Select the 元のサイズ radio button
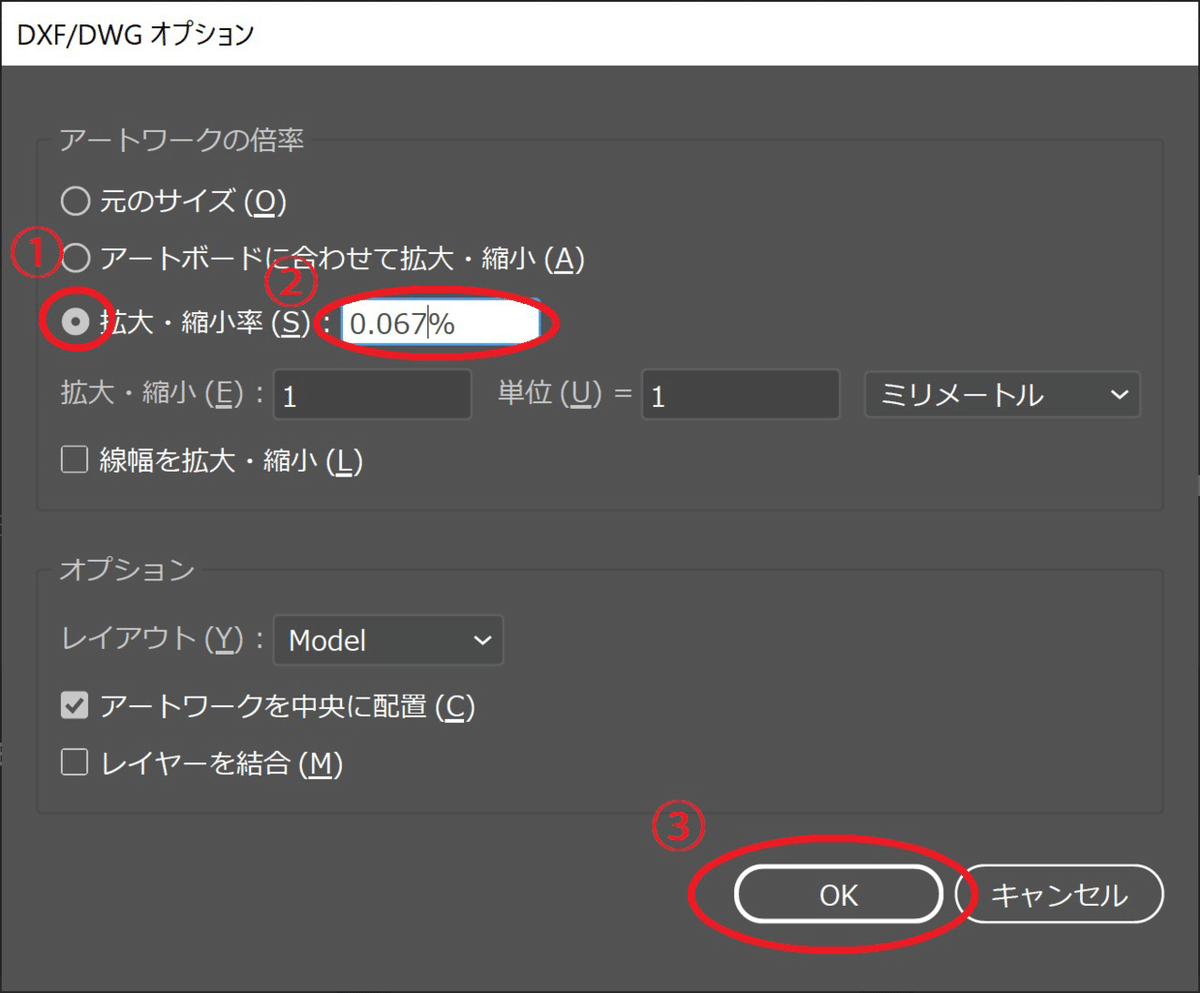 (x=75, y=201)
